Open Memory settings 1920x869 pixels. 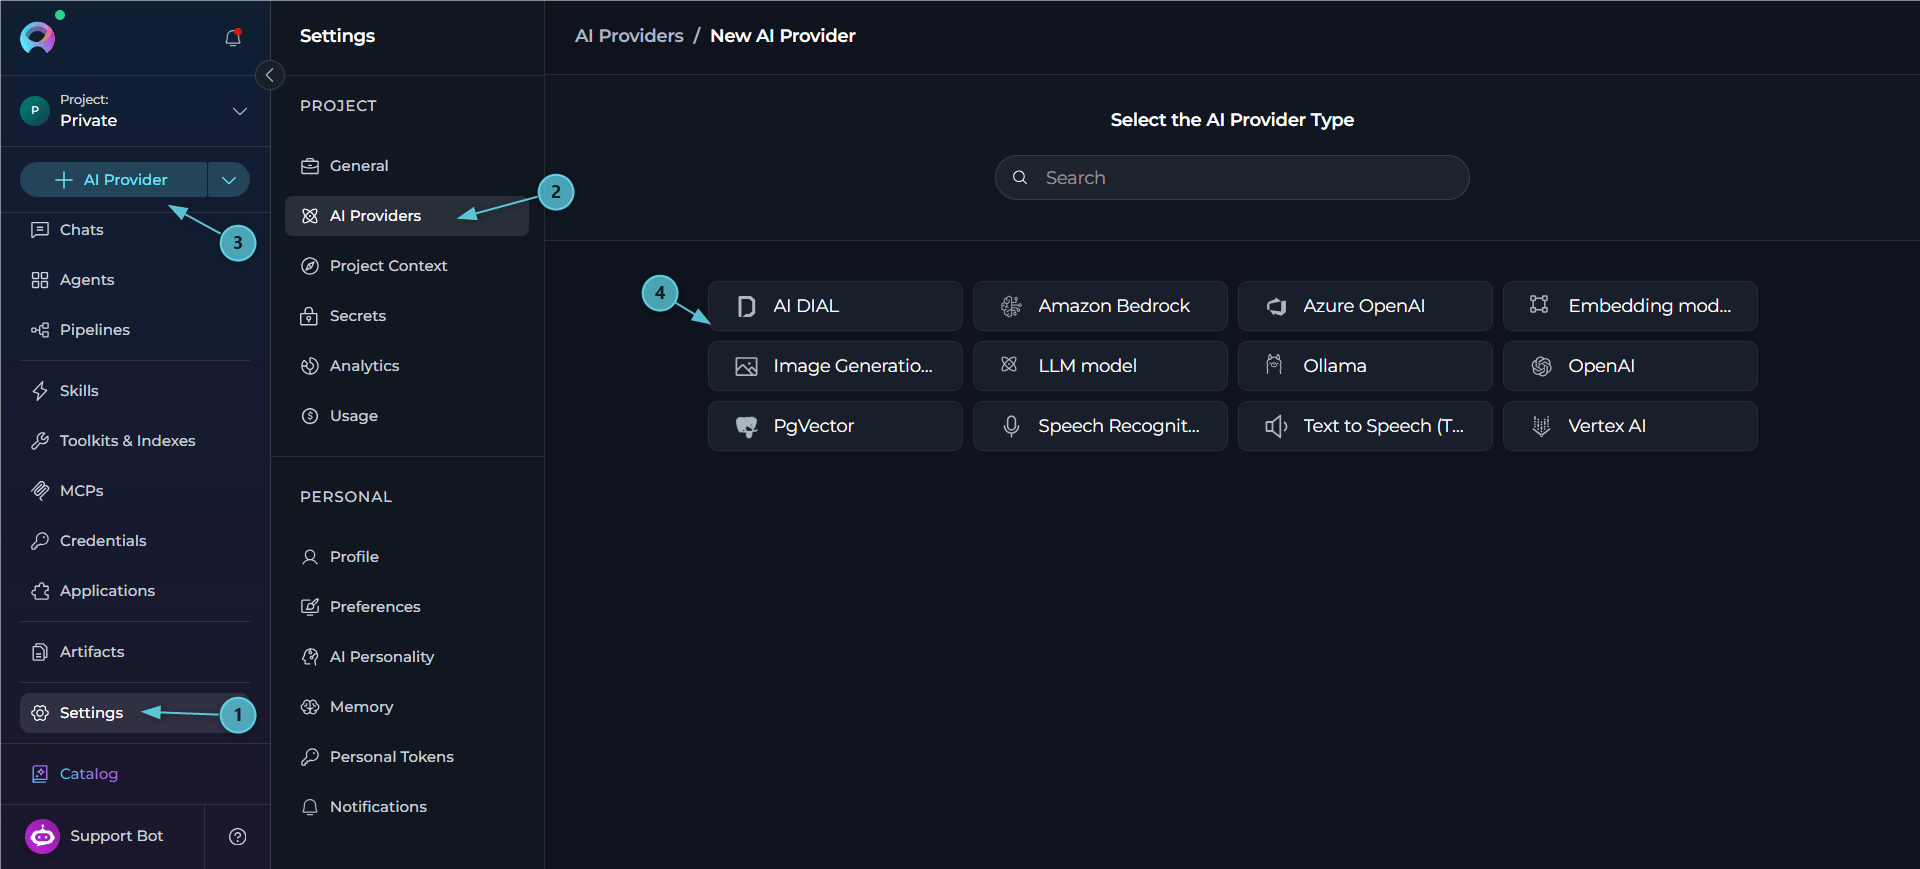pos(407,707)
